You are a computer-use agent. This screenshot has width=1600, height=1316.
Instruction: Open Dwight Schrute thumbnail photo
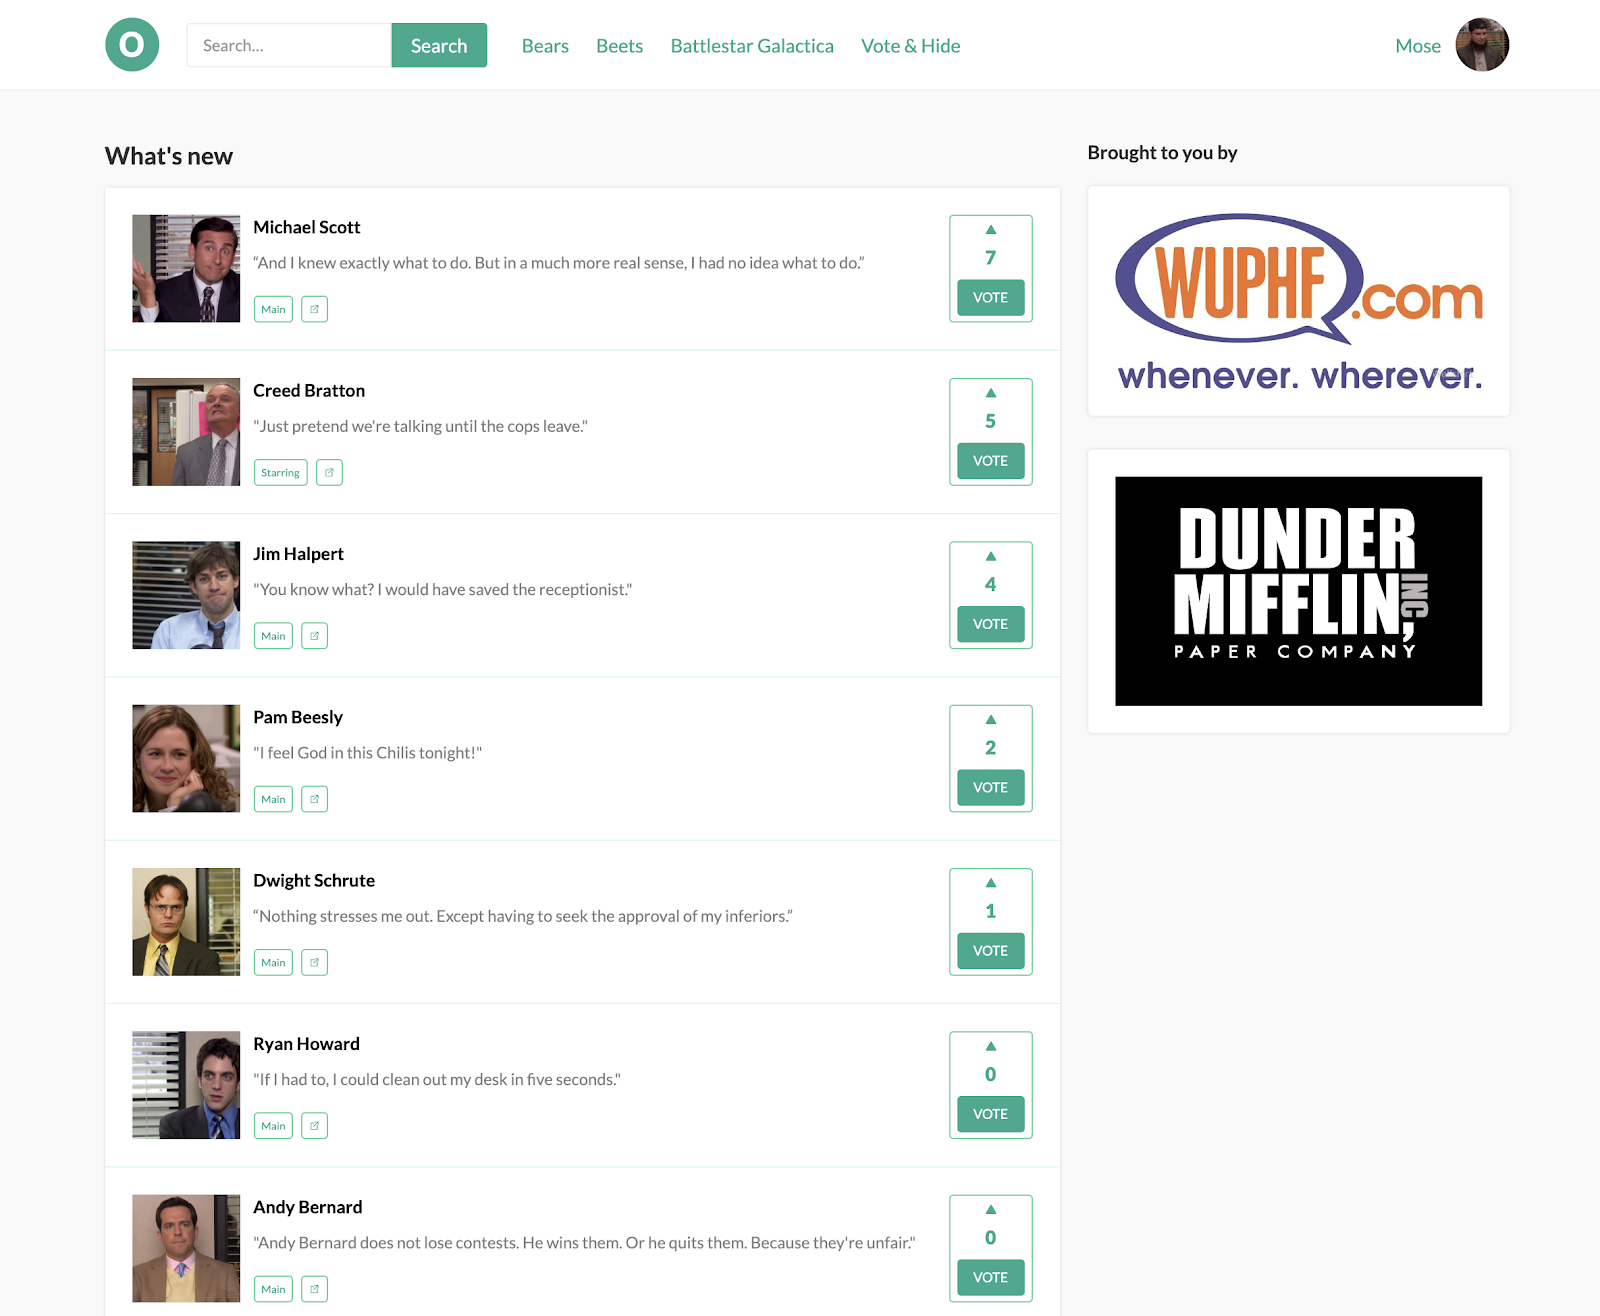coord(186,922)
